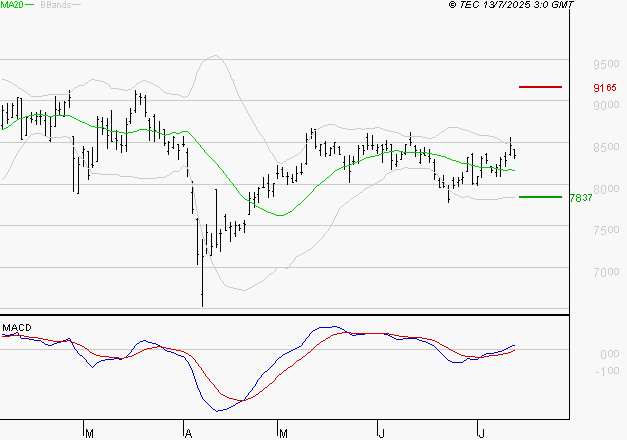Select the 7500 price axis label
The image size is (627, 440).
(604, 230)
